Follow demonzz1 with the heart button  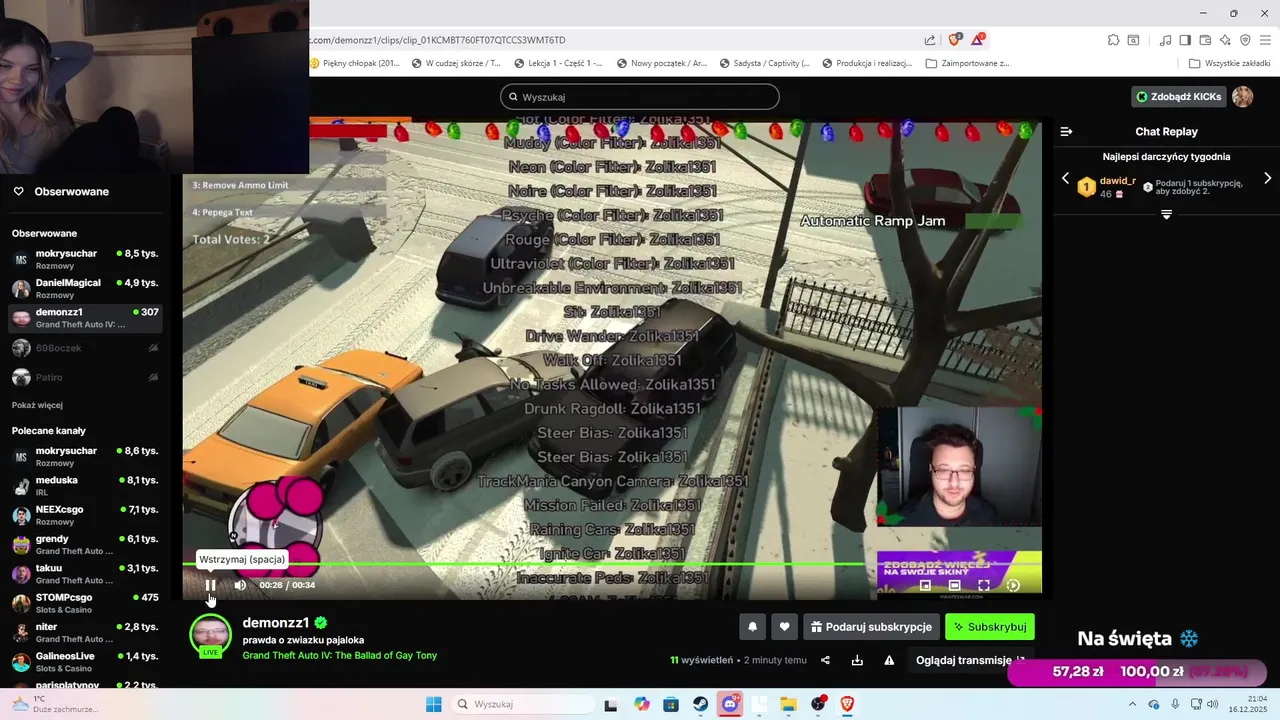[x=785, y=627]
